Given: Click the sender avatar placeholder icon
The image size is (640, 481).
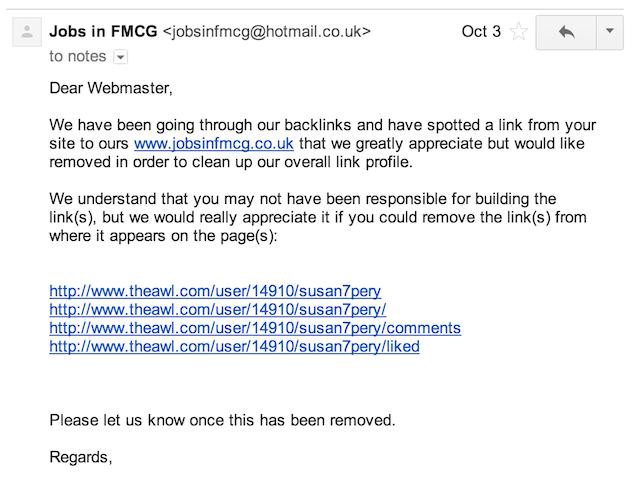Looking at the screenshot, I should 27,32.
